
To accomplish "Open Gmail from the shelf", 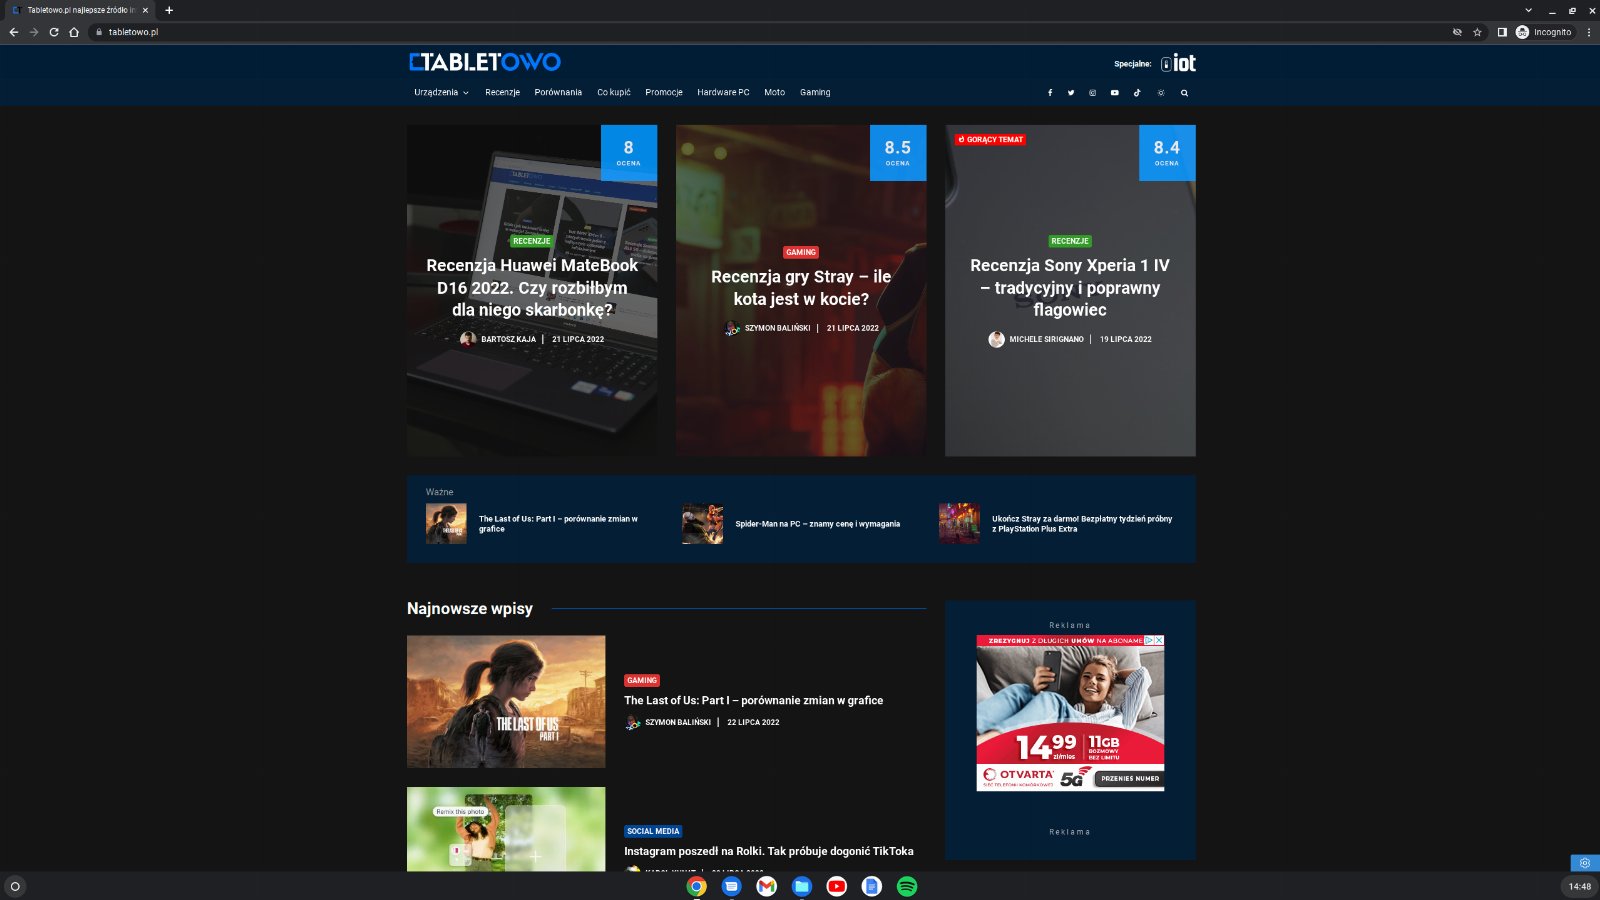I will [x=767, y=886].
